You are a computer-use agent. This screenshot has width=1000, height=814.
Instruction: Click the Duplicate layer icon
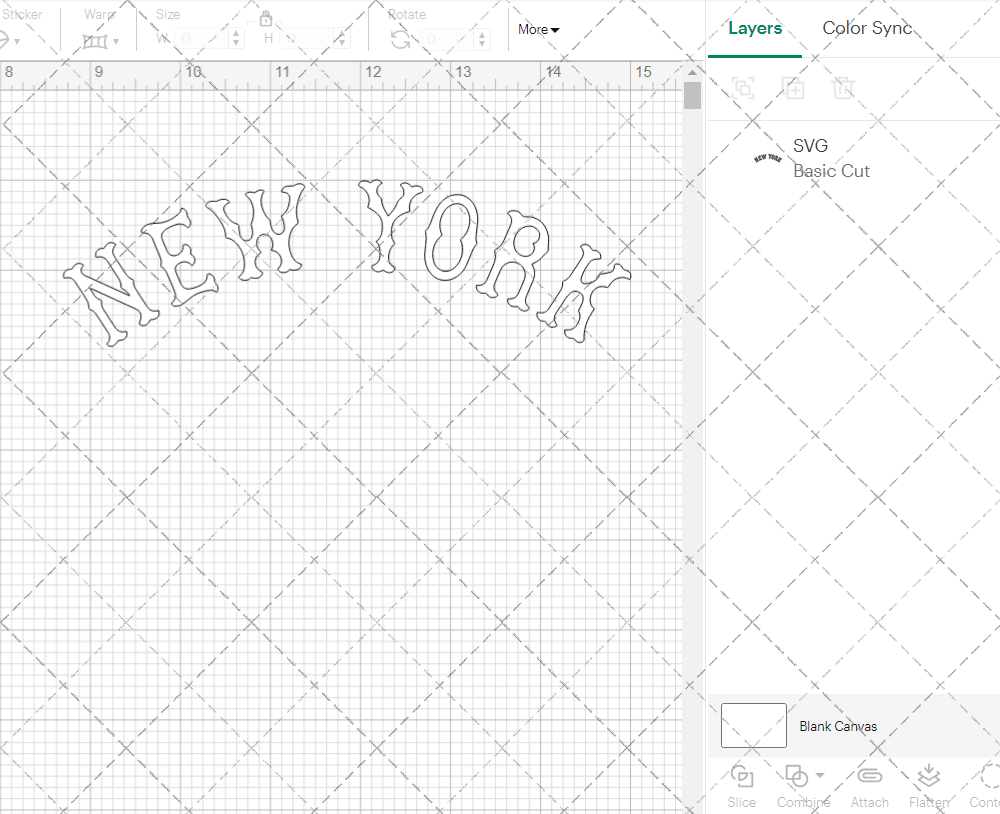tap(794, 88)
